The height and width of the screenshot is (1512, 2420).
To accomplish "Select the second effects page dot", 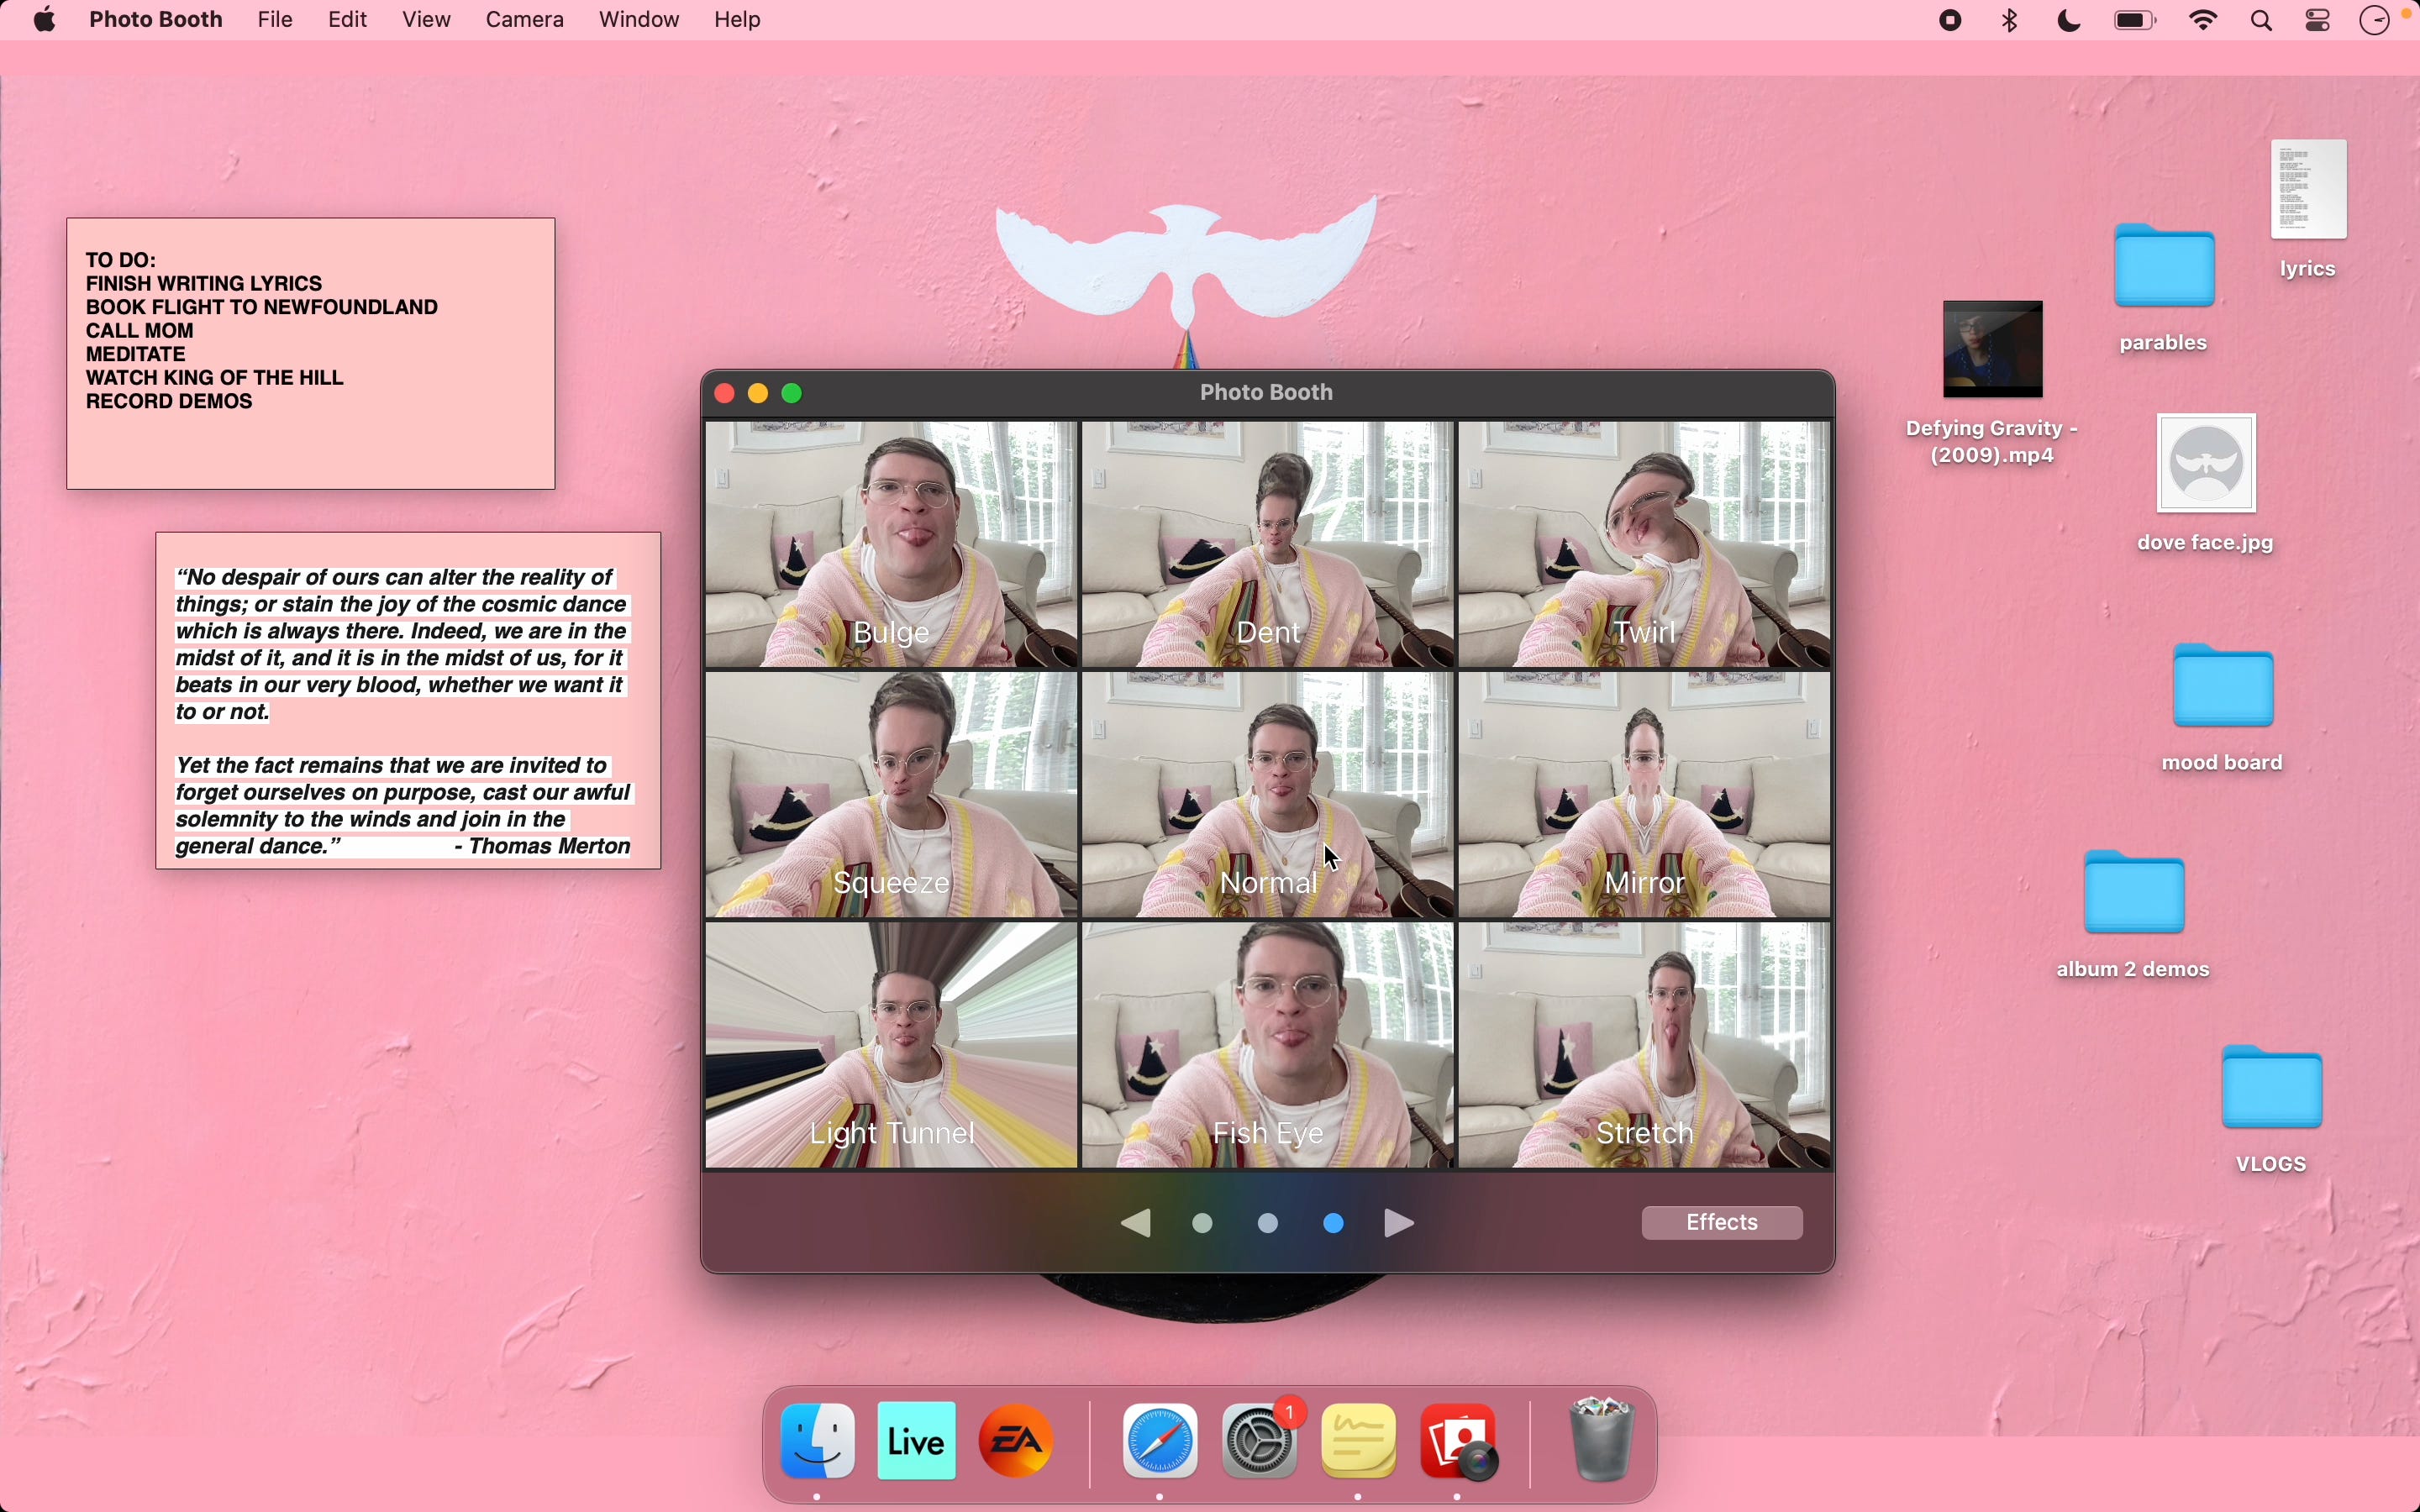I will pos(1268,1223).
